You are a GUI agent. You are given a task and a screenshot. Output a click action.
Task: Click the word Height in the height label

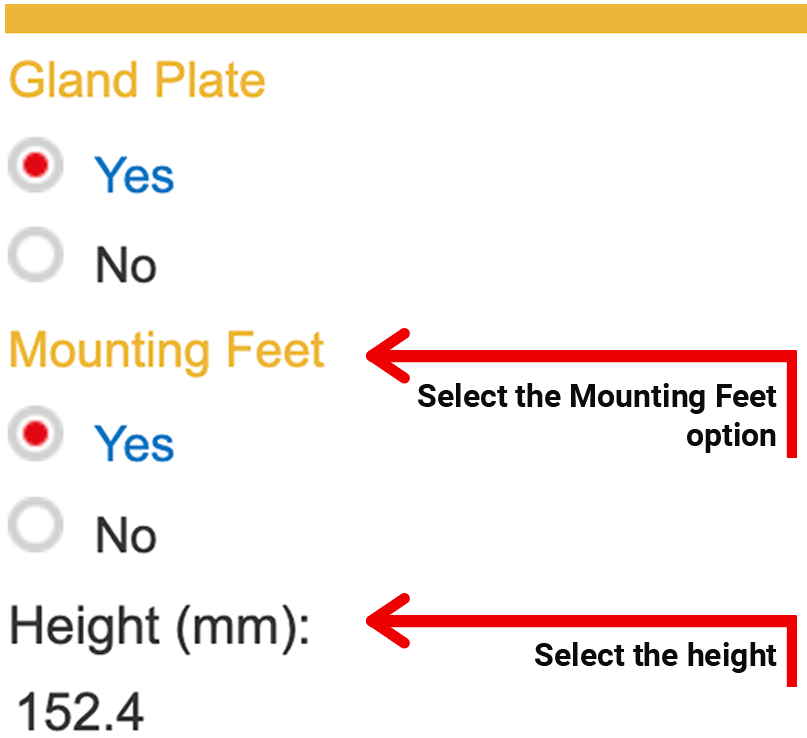(85, 627)
